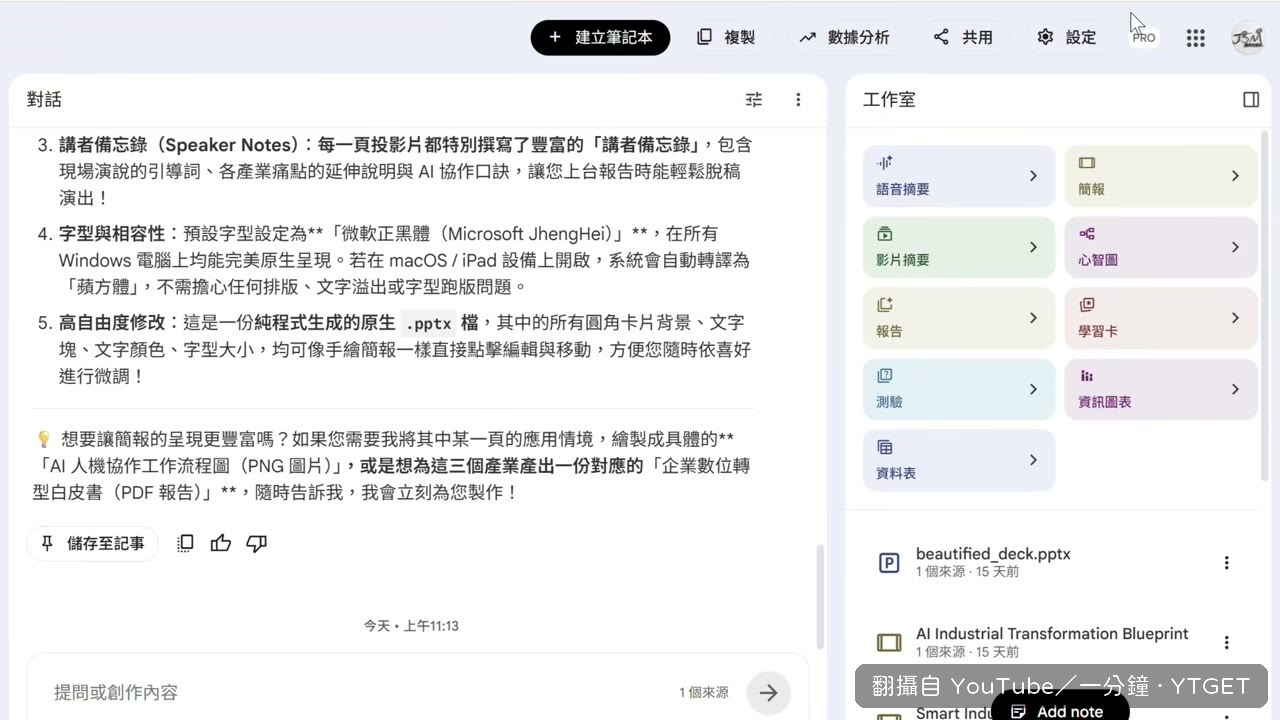Open the account avatar menu
Image resolution: width=1280 pixels, height=720 pixels.
click(1248, 38)
